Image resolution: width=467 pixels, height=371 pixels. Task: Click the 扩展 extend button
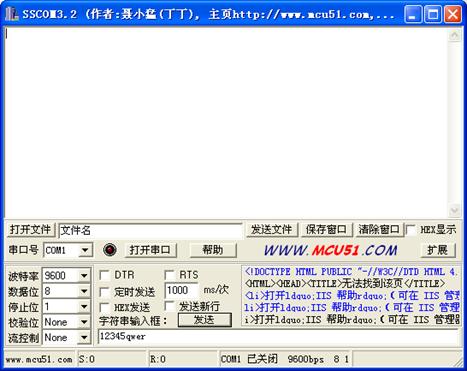pyautogui.click(x=438, y=250)
